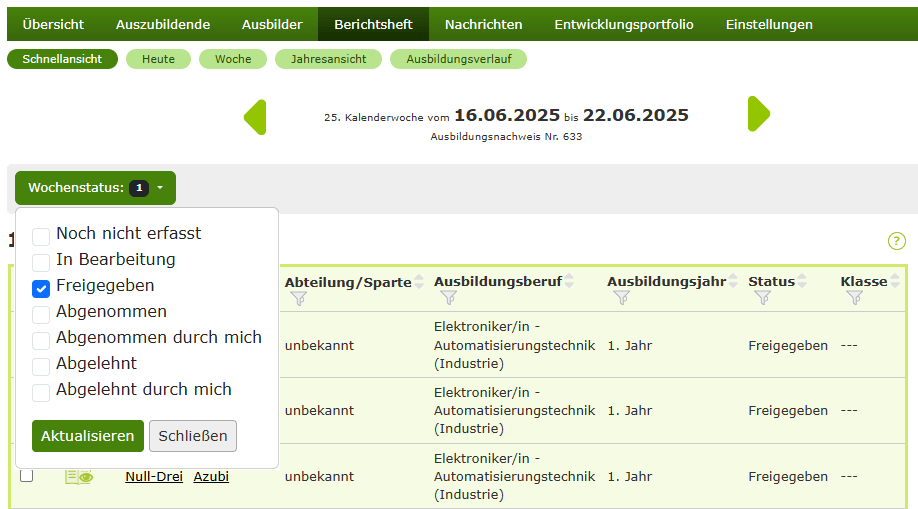918x509 pixels.
Task: Switch to Ausbildungsverlauf view
Action: point(458,59)
